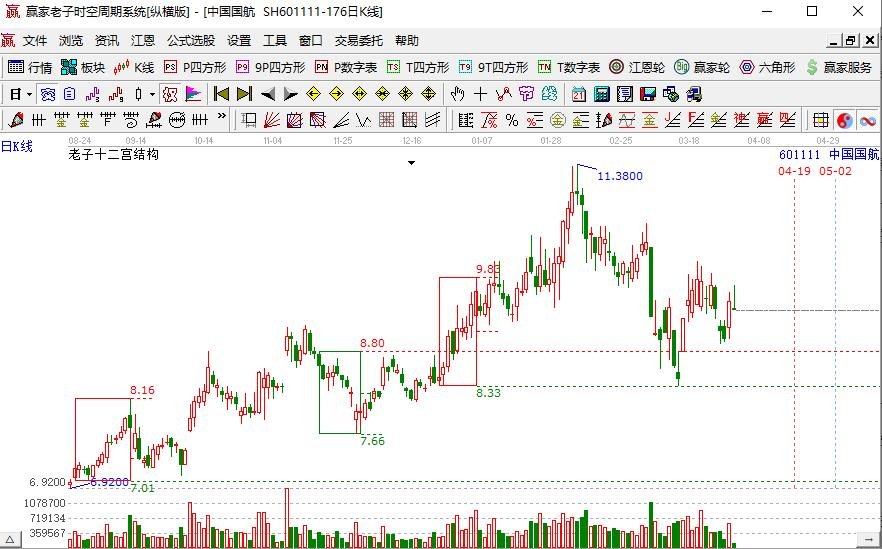The width and height of the screenshot is (882, 549).
Task: Open the 江恩 menu
Action: click(x=143, y=40)
